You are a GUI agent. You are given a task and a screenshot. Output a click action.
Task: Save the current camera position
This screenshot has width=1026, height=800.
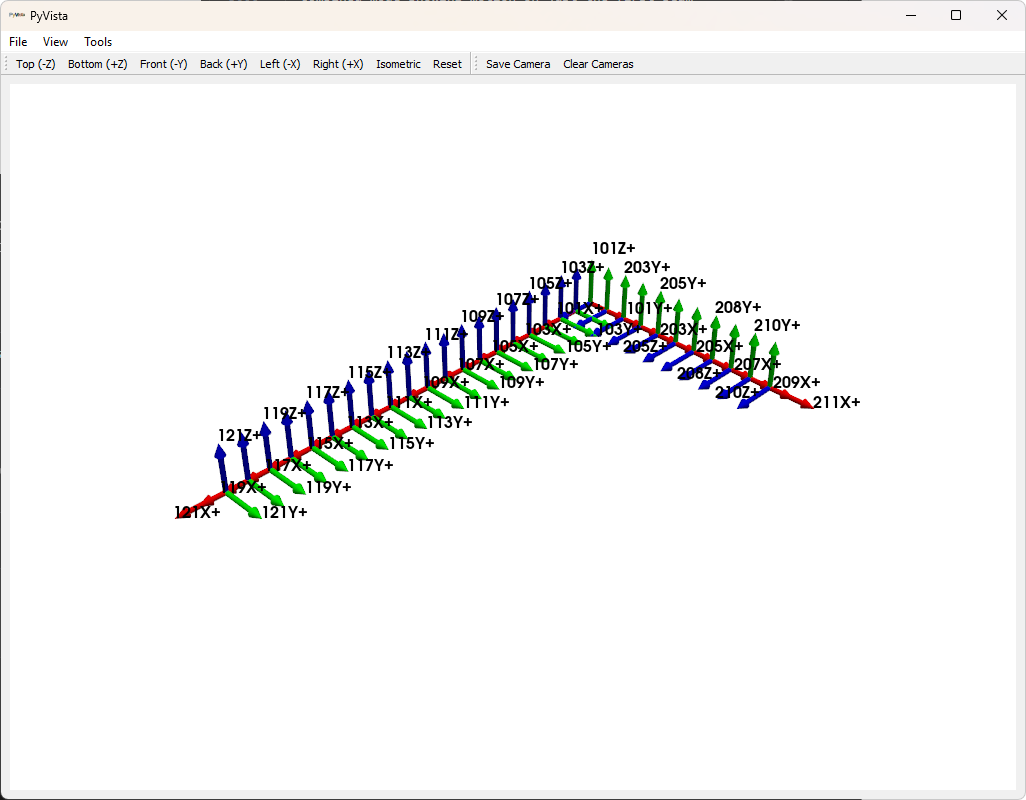(x=517, y=63)
